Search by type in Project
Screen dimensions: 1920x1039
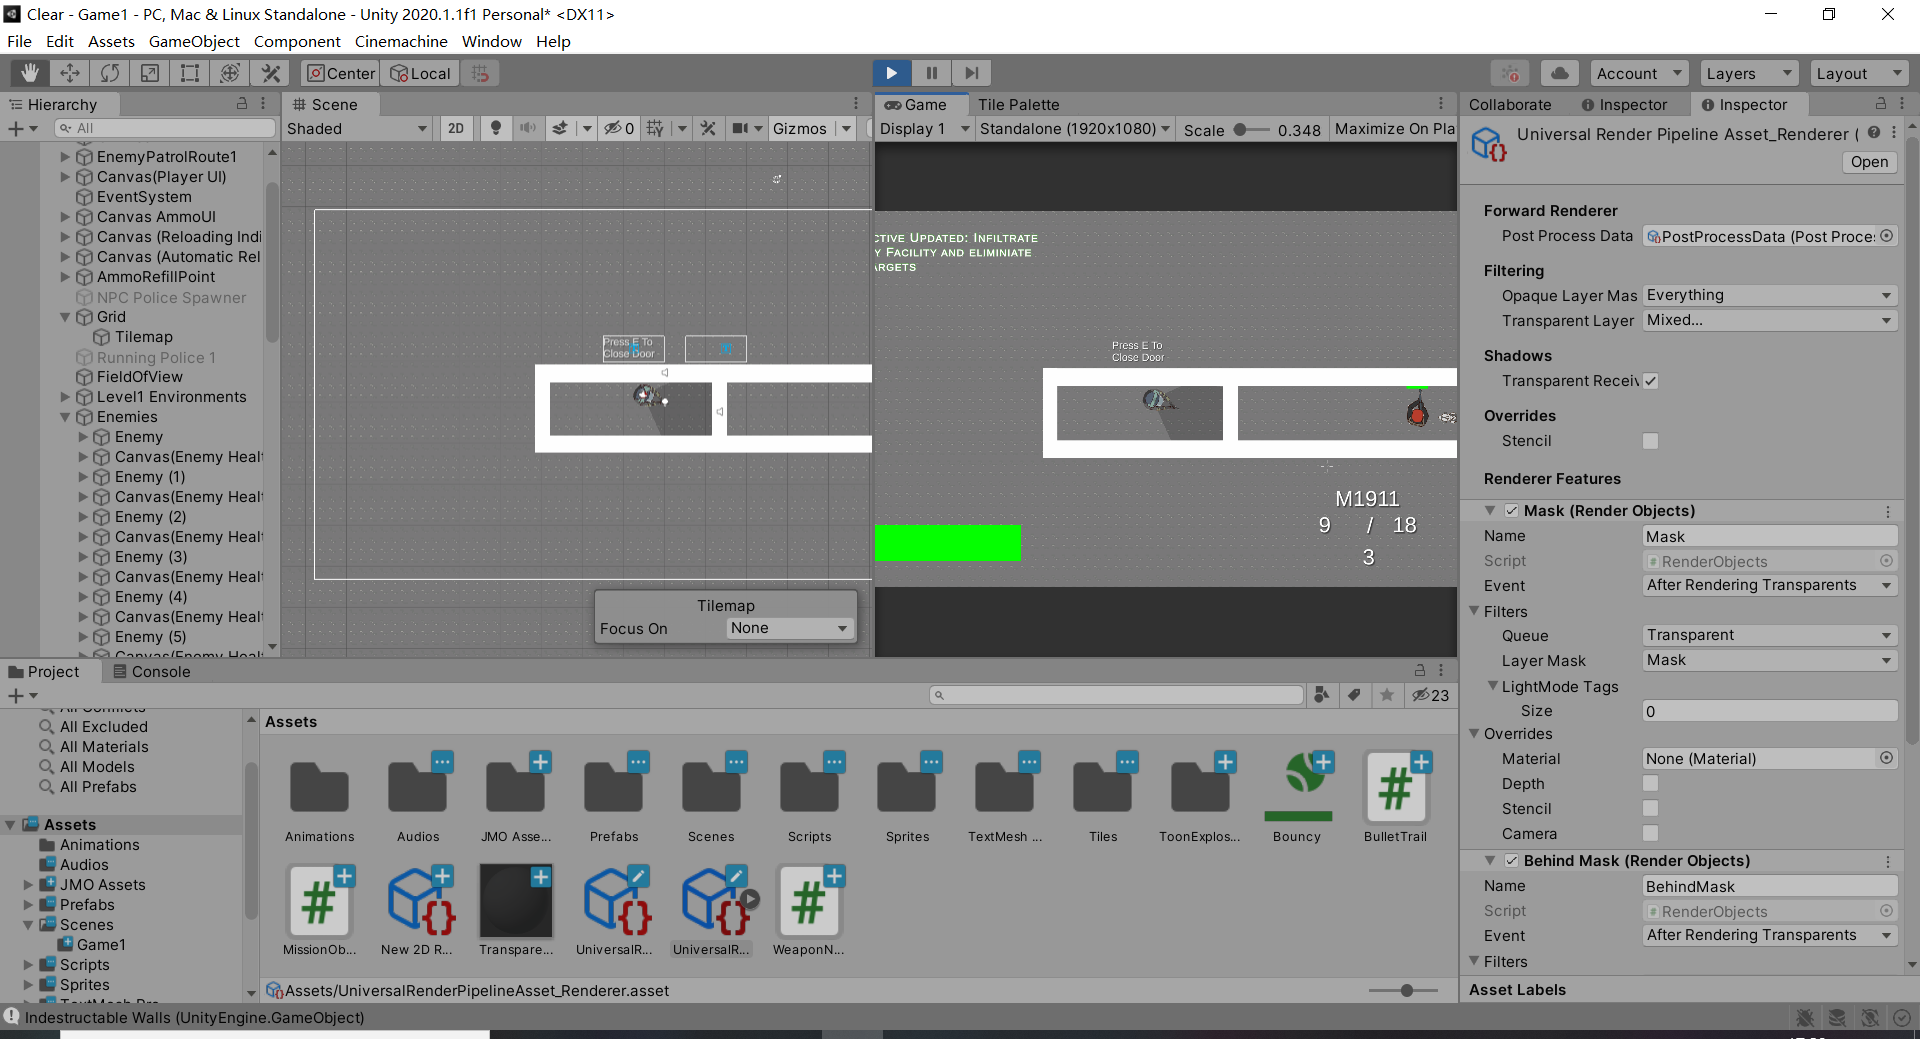[1322, 695]
